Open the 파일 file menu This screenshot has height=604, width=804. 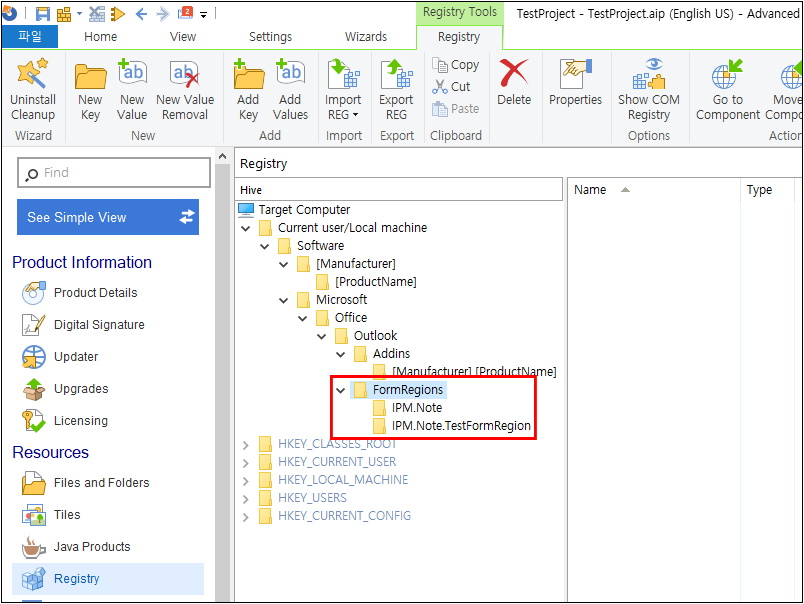pos(30,36)
